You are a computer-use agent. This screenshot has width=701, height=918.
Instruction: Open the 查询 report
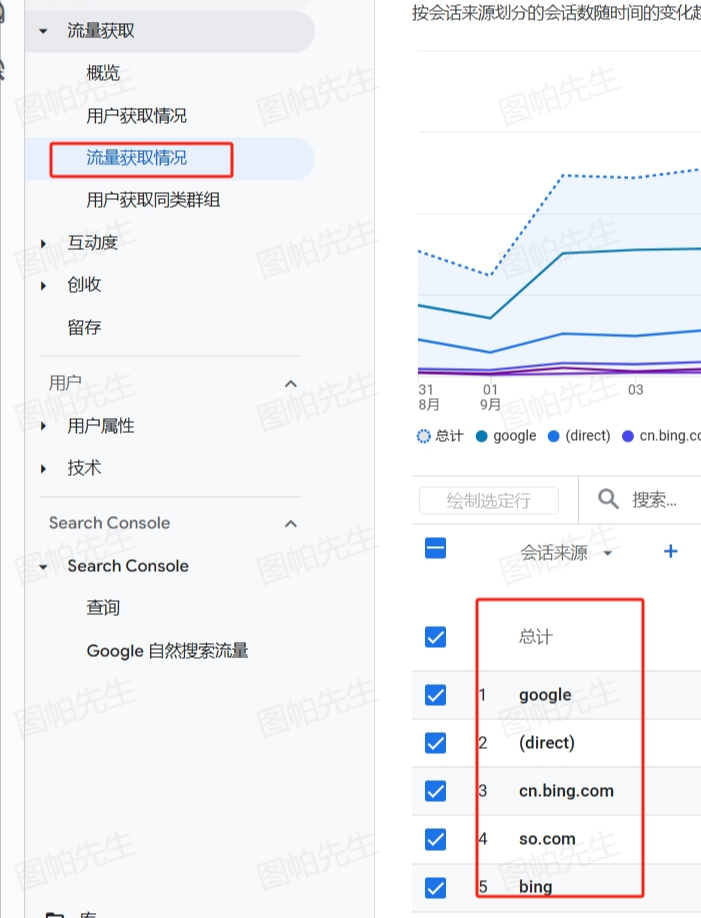click(103, 608)
